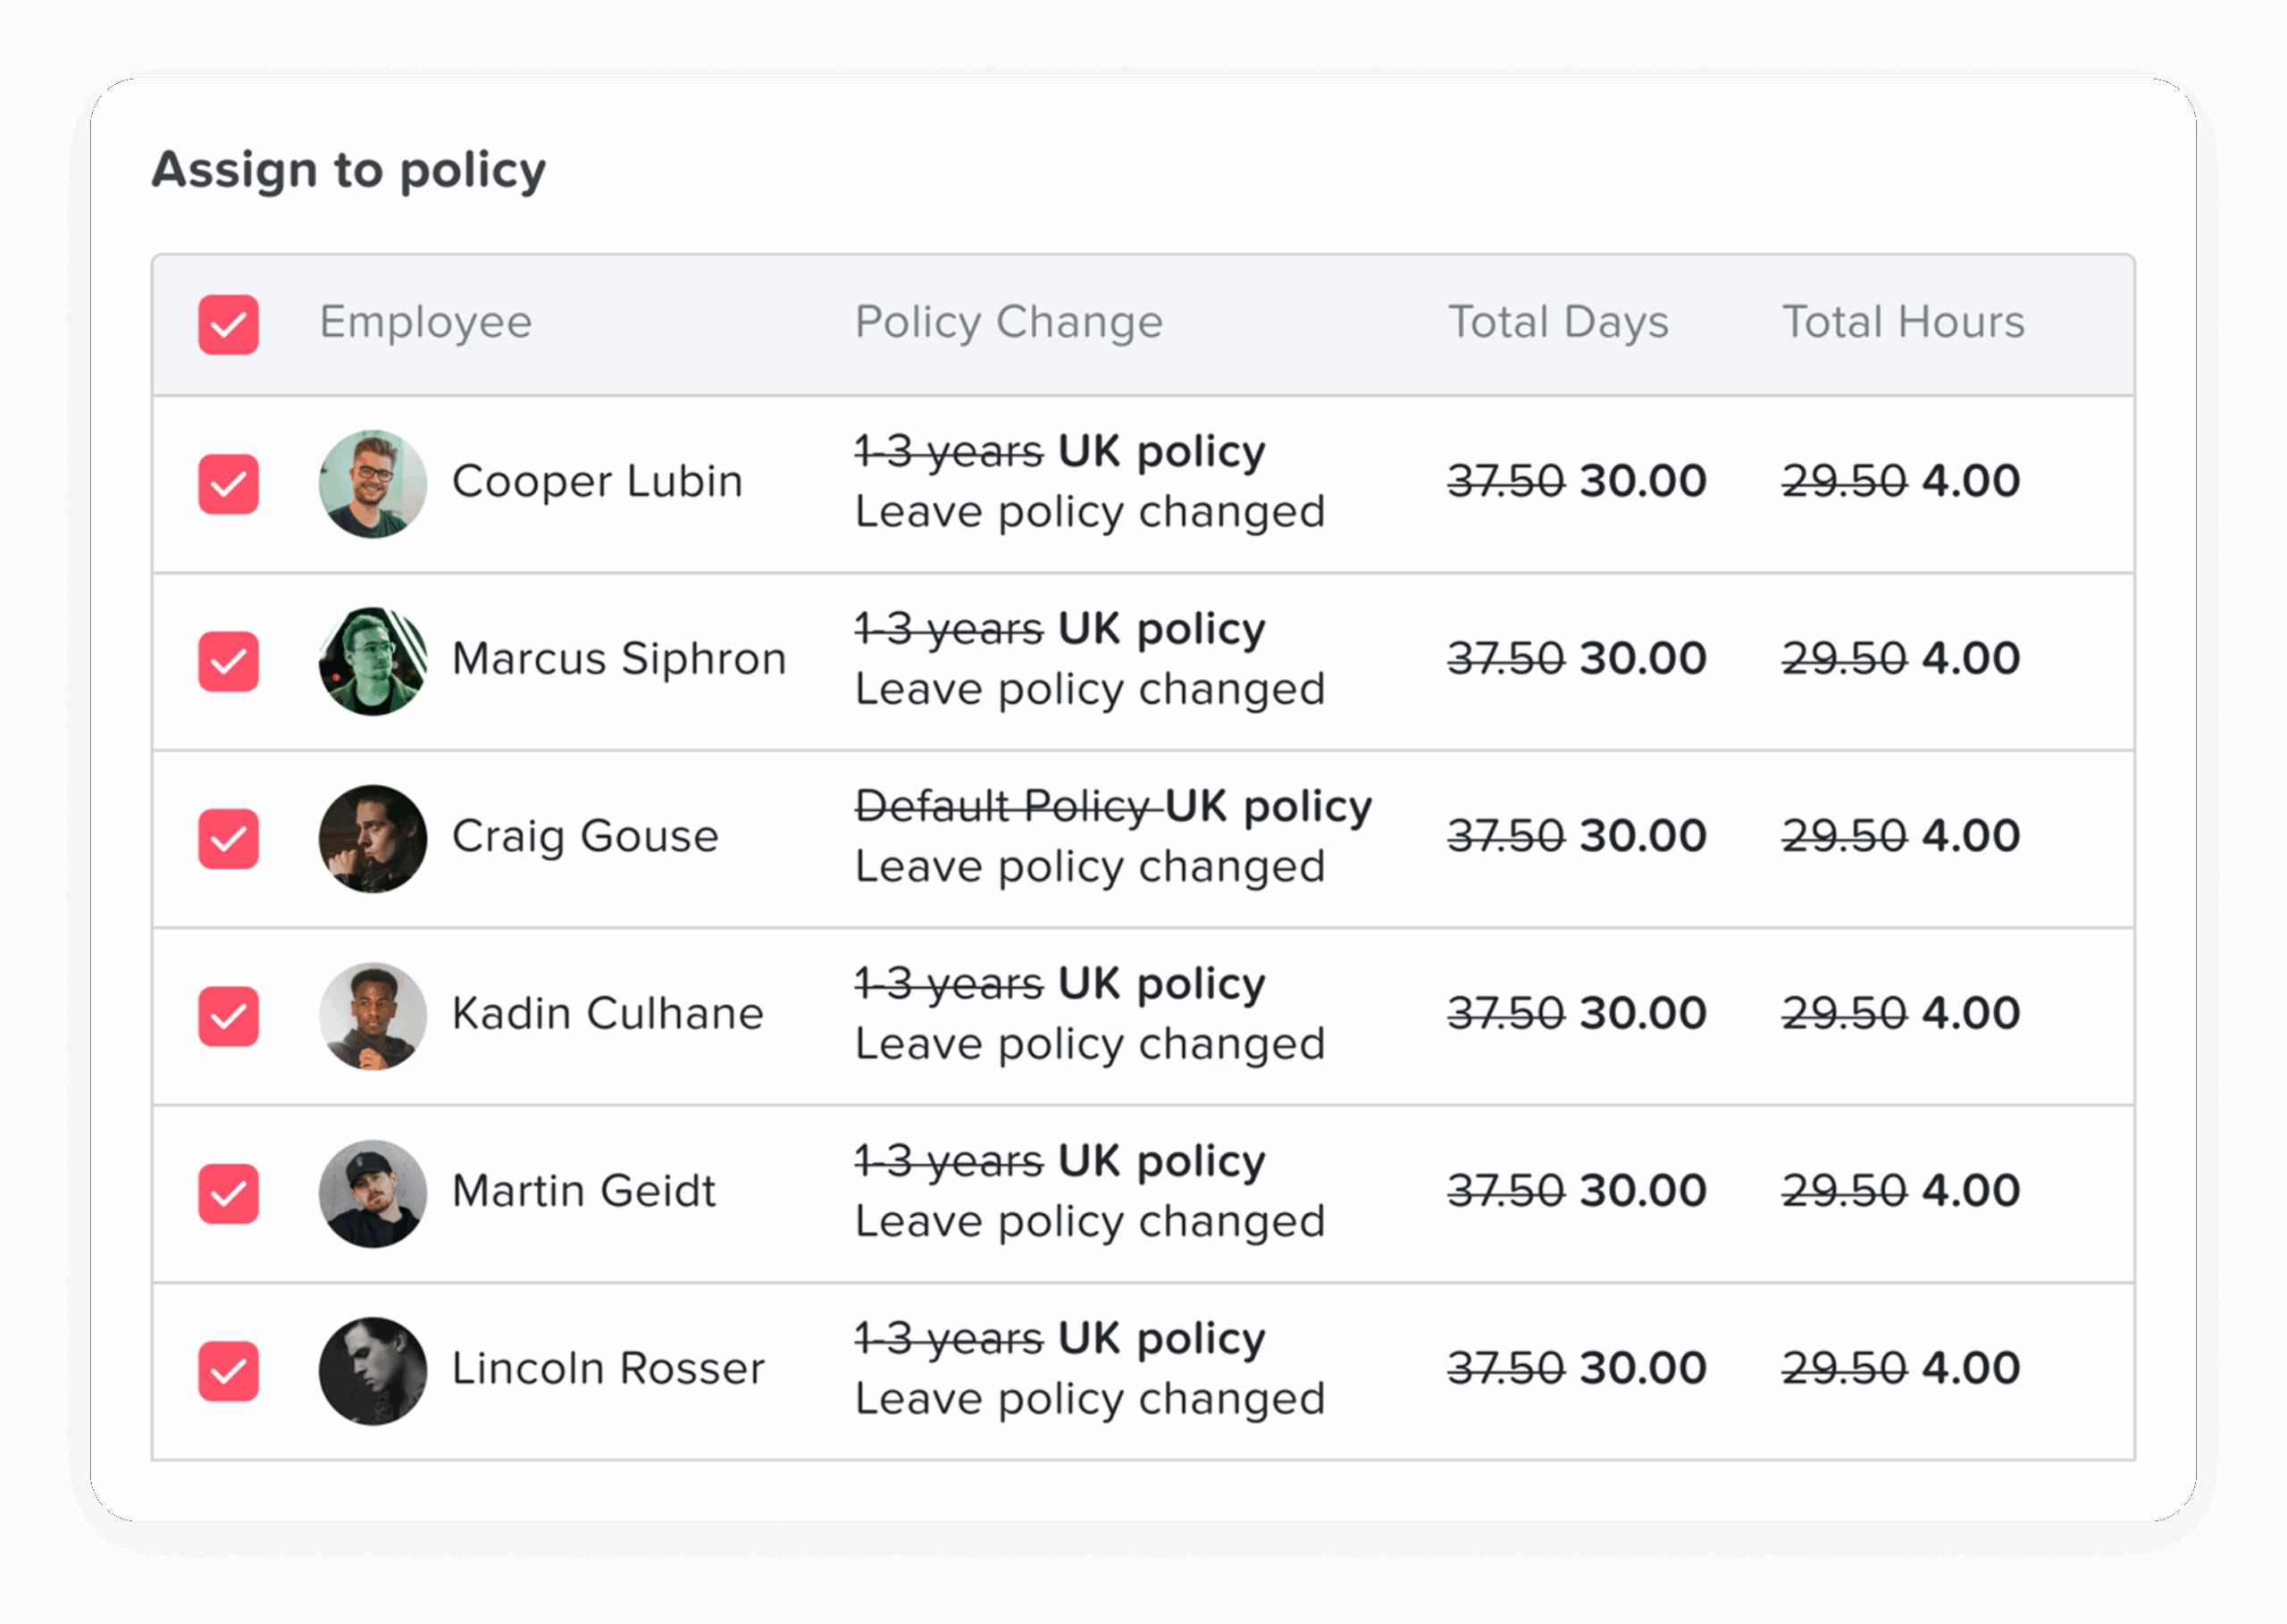Click Martin Geidt's profile avatar
2287x1624 pixels.
372,1193
